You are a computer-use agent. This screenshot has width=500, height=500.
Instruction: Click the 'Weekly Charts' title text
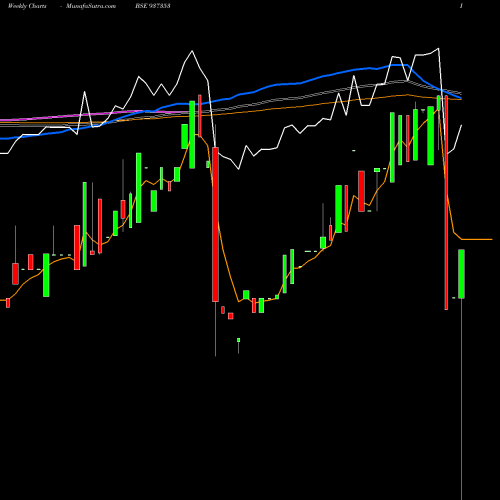pos(27,6)
